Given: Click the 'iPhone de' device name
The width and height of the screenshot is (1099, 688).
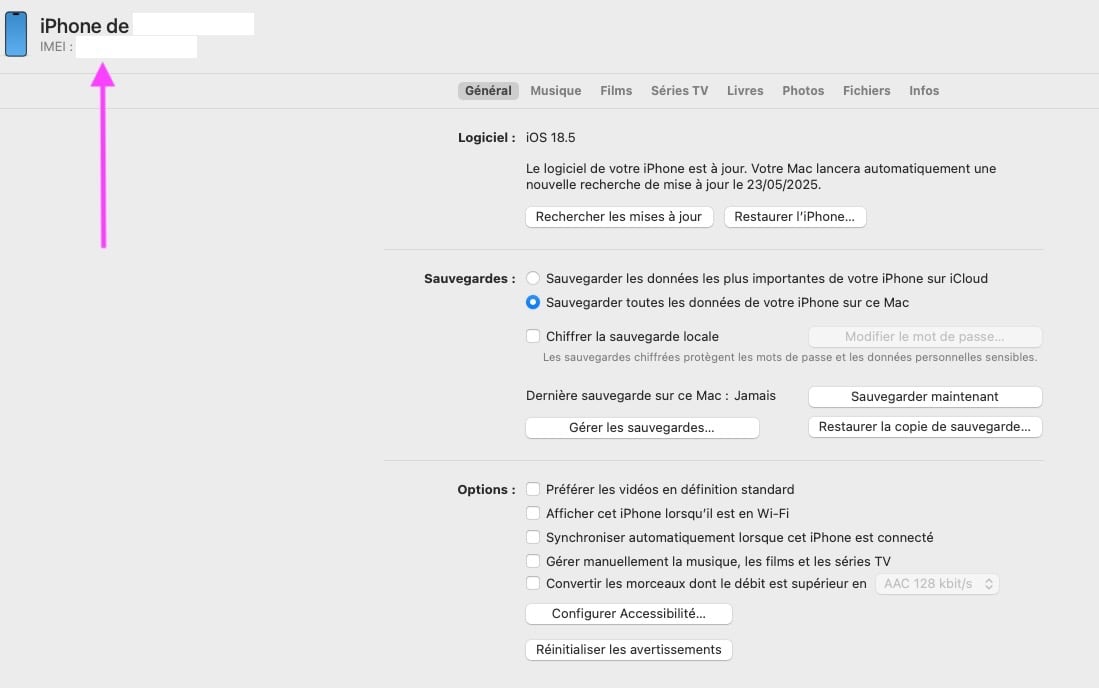Looking at the screenshot, I should click(x=84, y=26).
